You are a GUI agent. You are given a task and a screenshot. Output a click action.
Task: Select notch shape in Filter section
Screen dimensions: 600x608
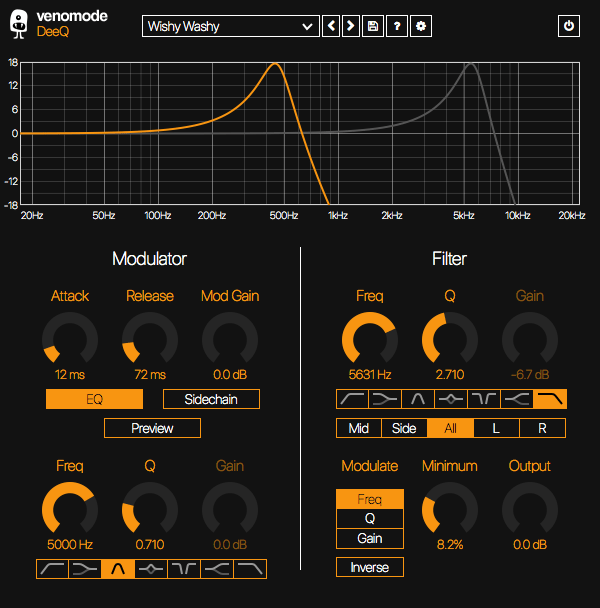pos(484,399)
